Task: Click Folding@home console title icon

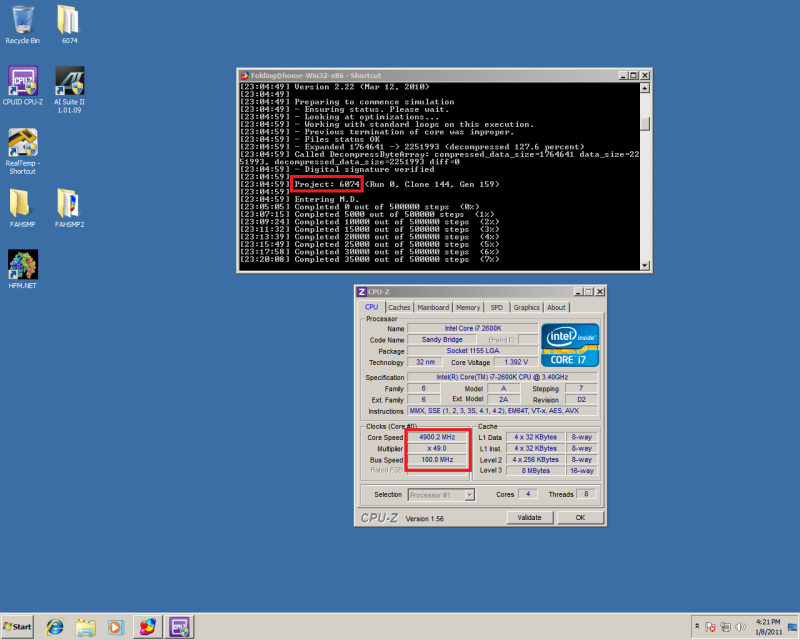Action: pos(244,76)
